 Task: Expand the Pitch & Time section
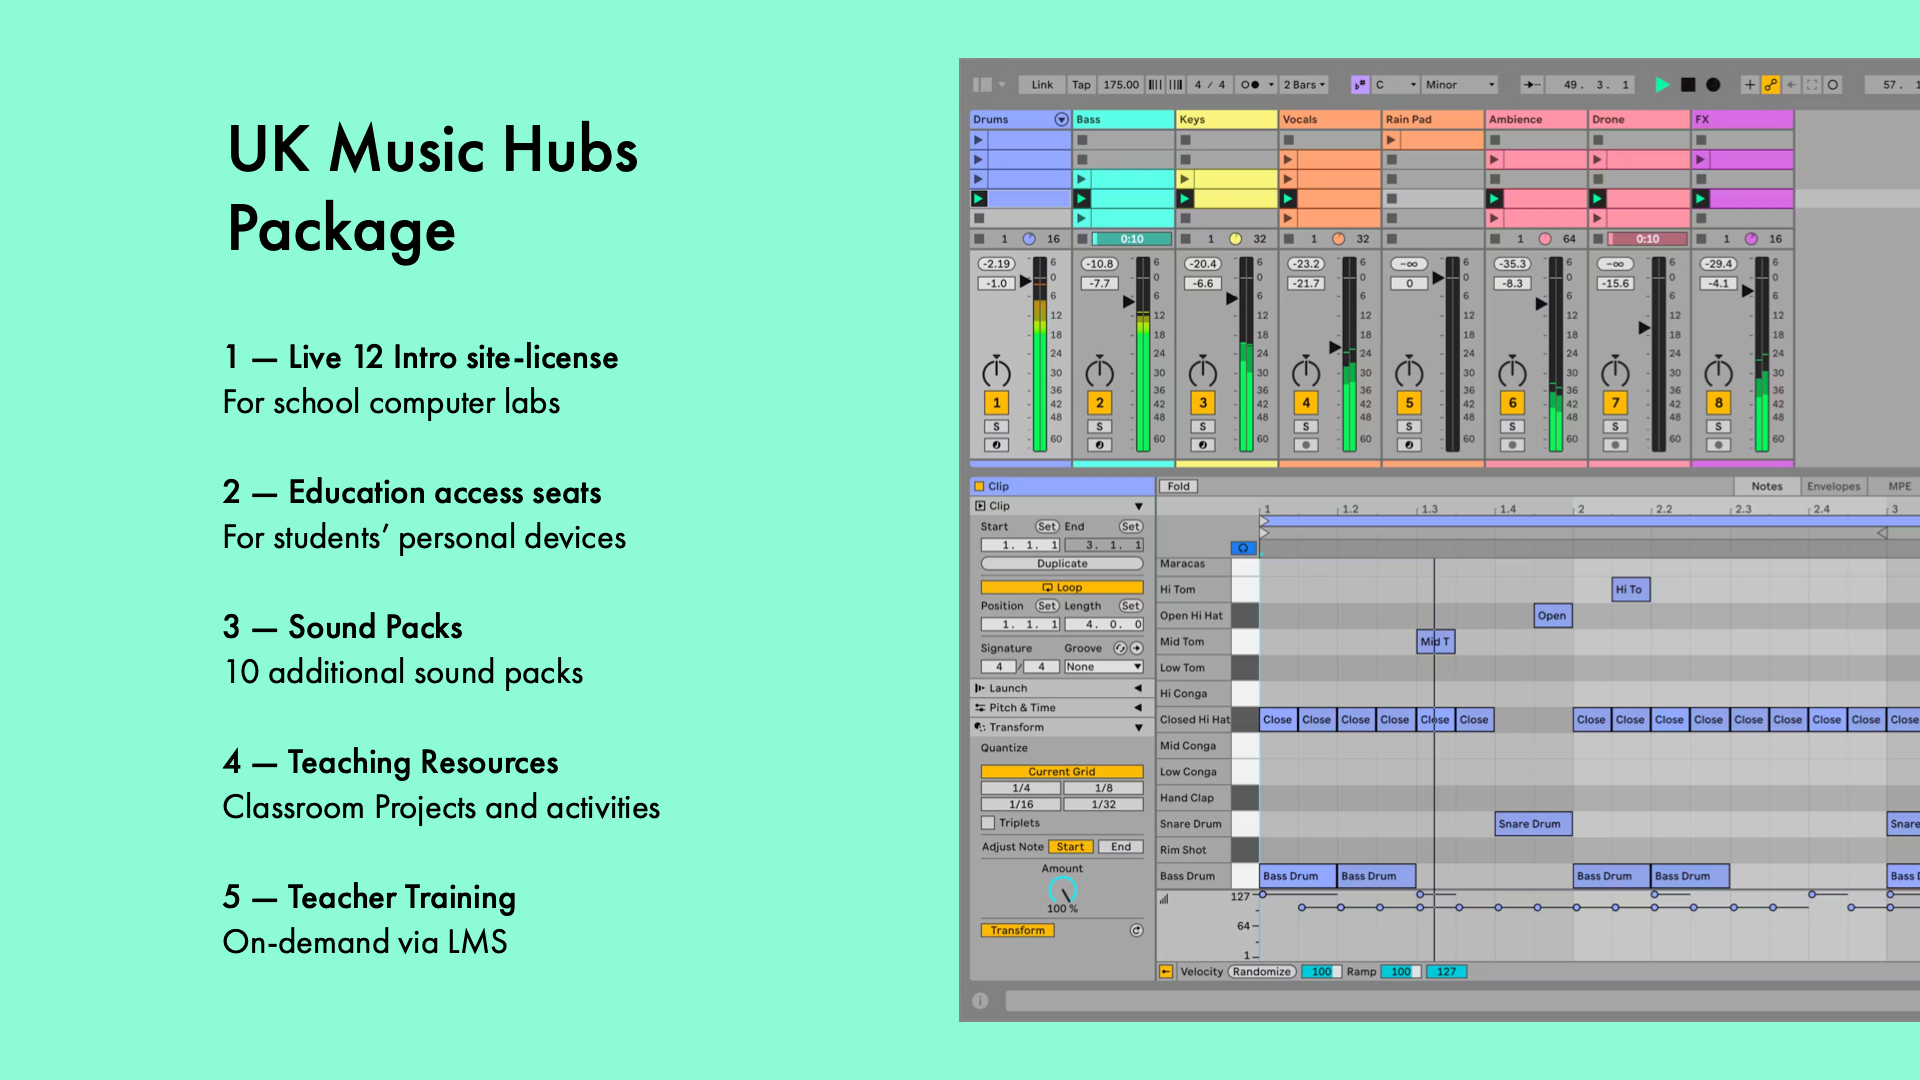pyautogui.click(x=1138, y=708)
